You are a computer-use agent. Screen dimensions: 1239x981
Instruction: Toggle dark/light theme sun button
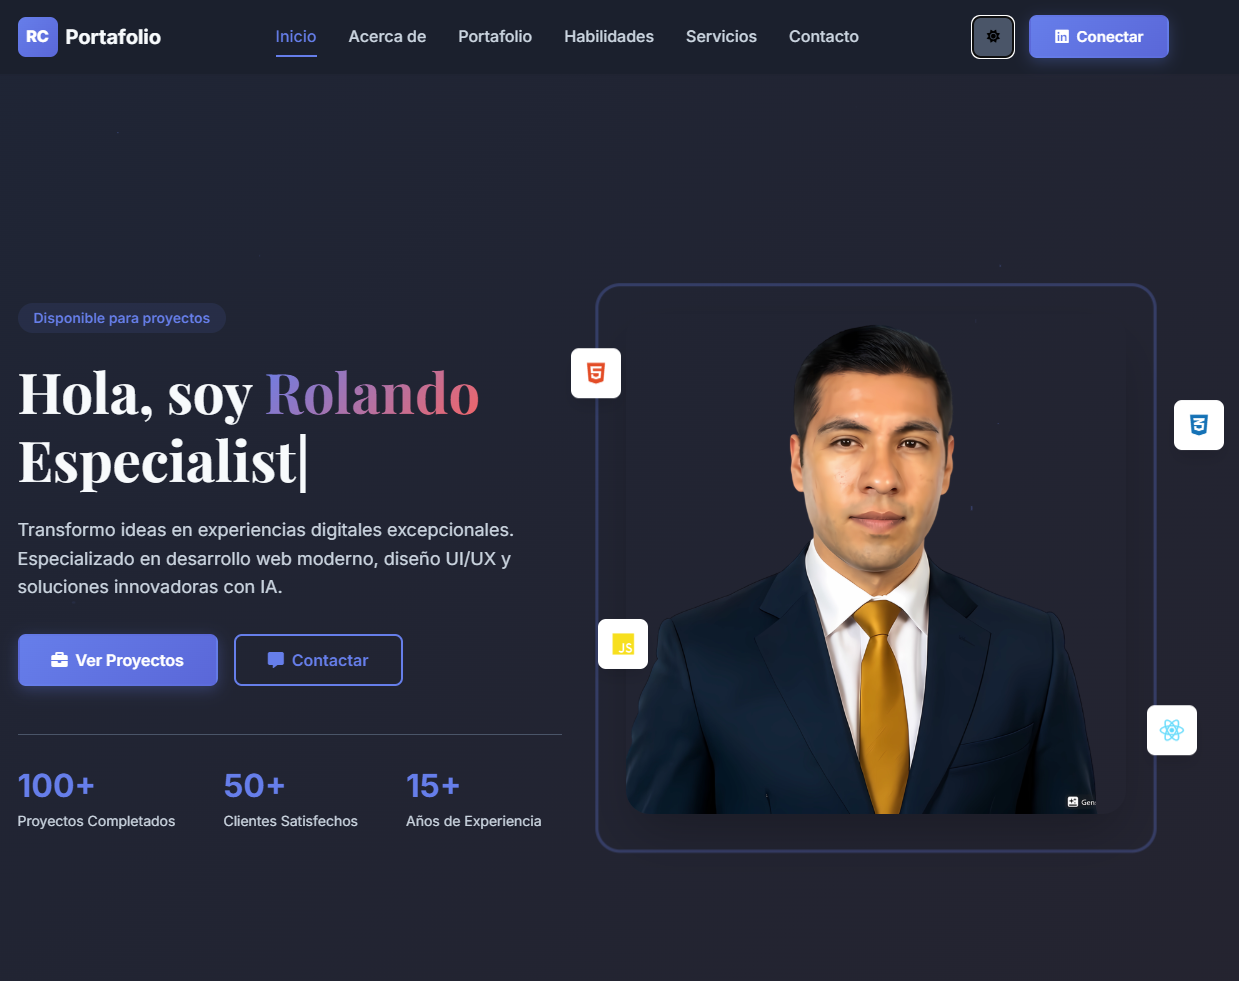click(993, 37)
